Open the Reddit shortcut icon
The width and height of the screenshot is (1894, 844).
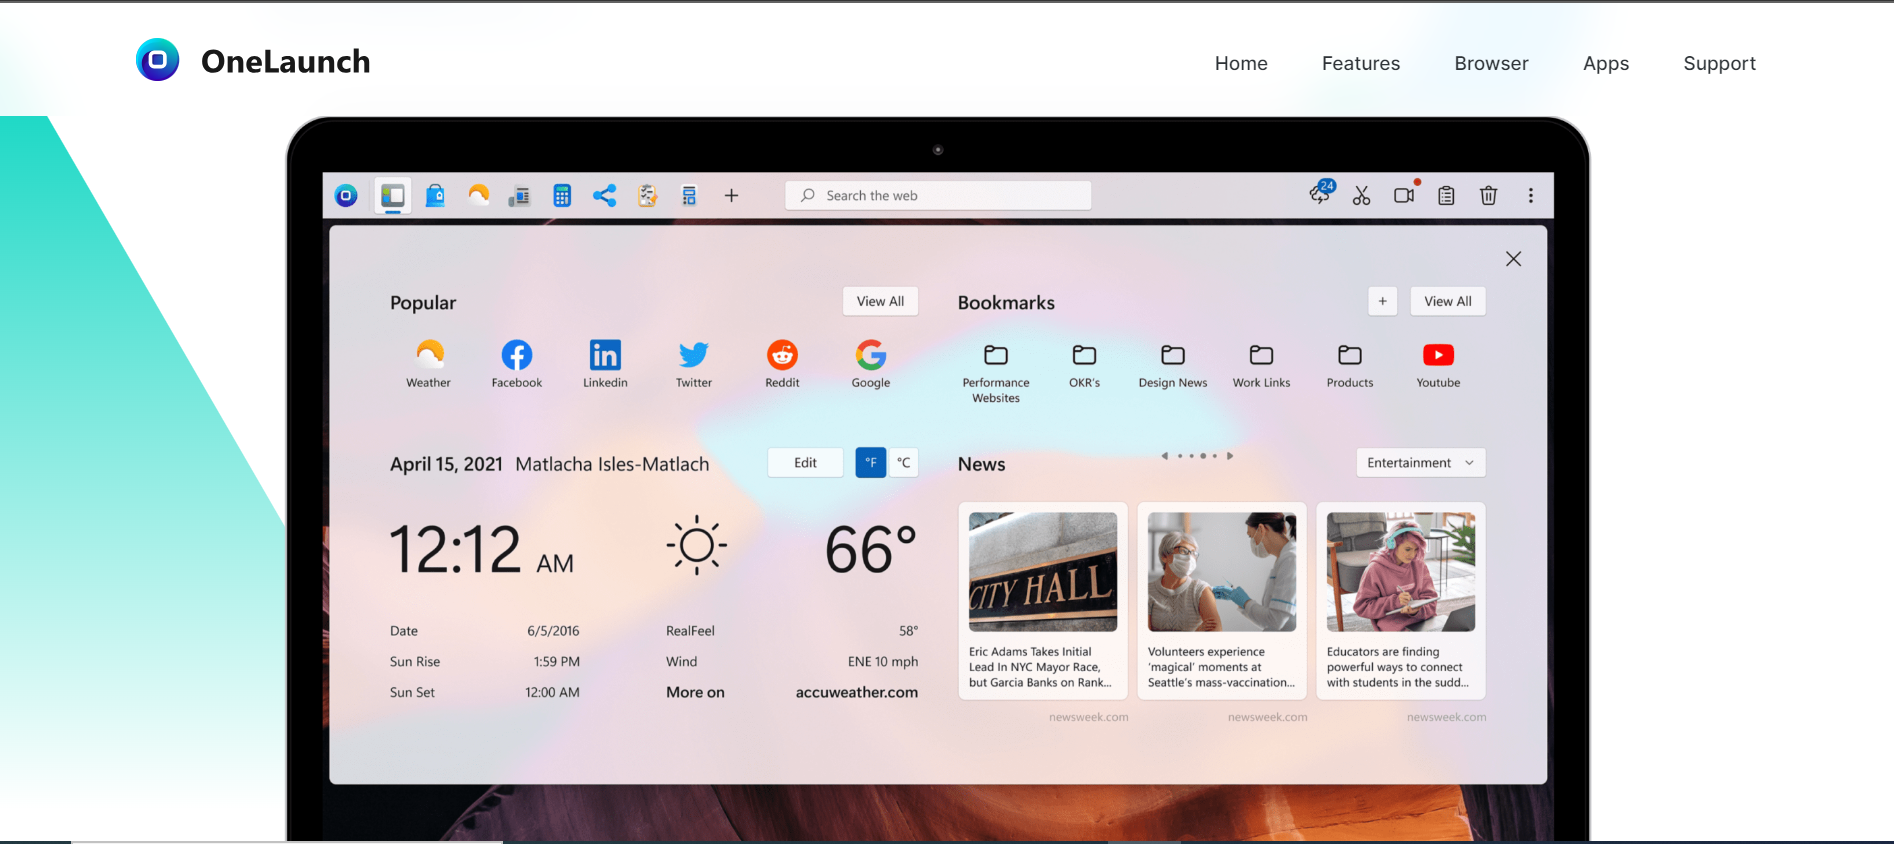[x=782, y=356]
